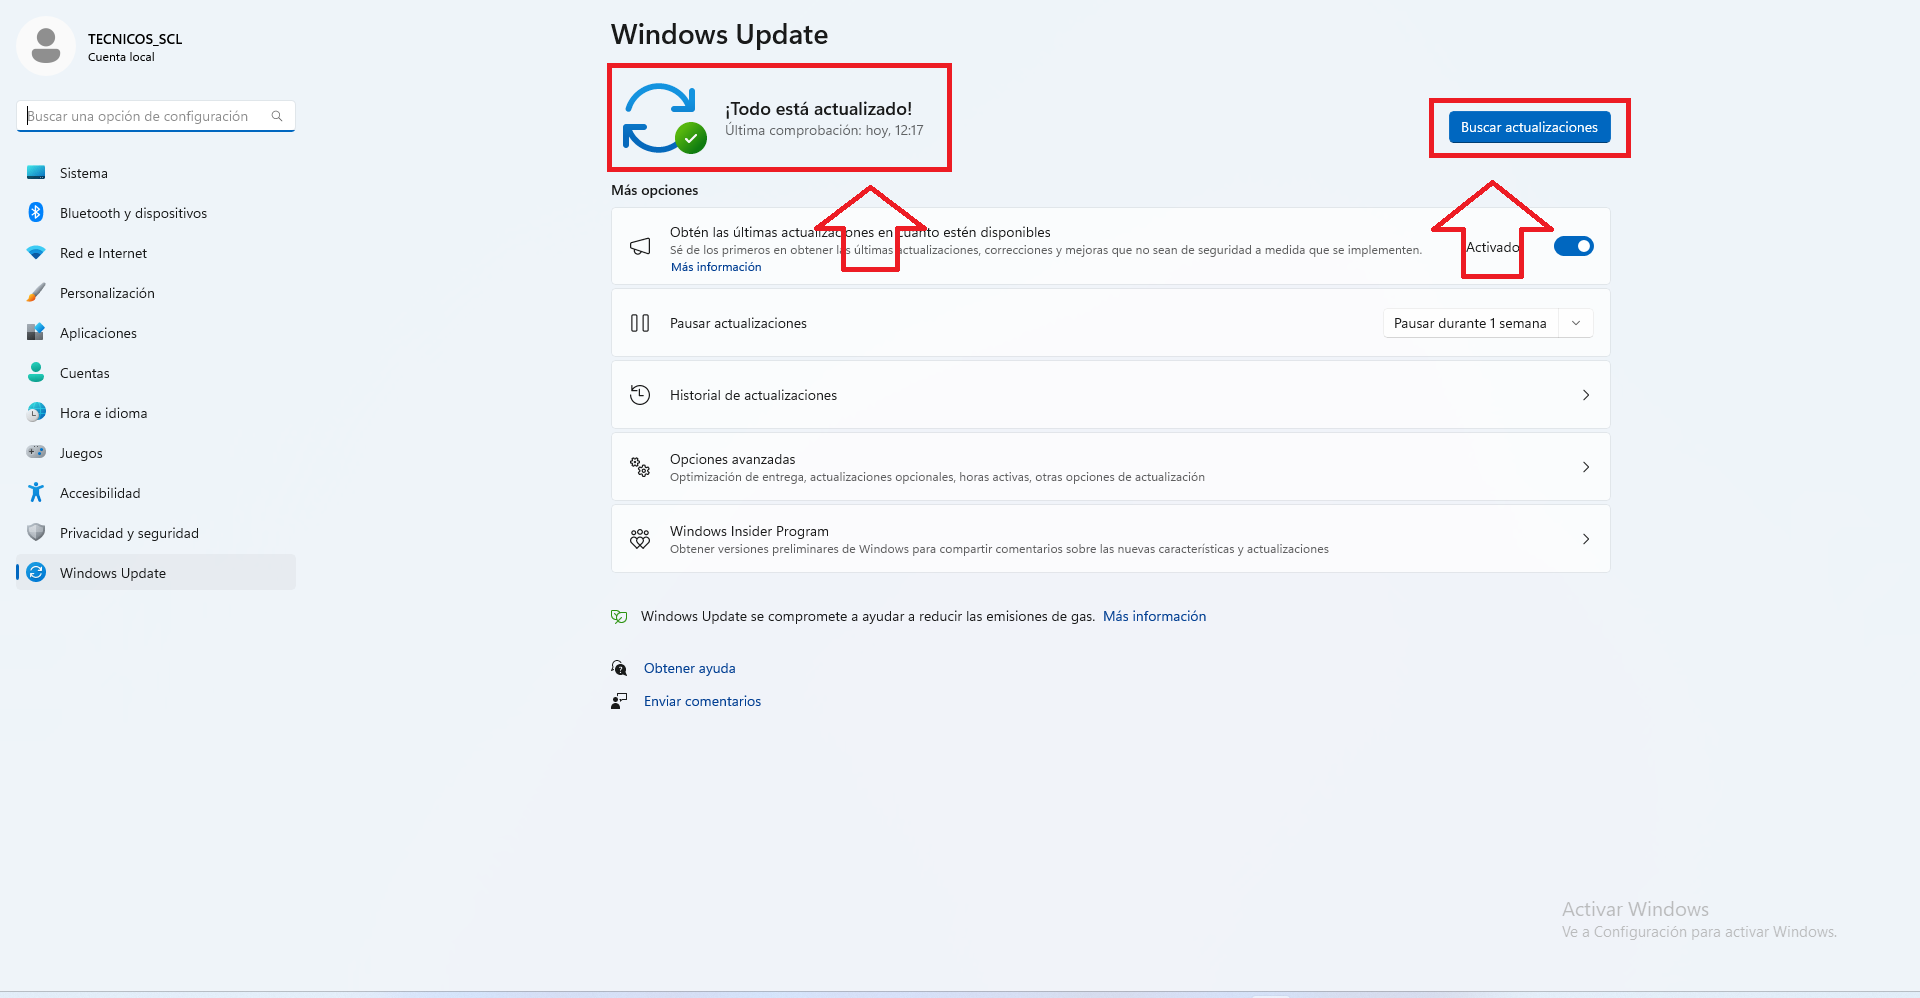
Task: Focus the settings search input field
Action: pyautogui.click(x=145, y=116)
